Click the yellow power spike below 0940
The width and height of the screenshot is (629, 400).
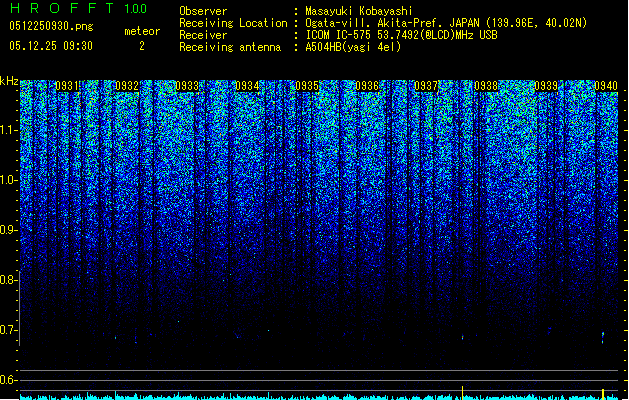click(x=603, y=394)
